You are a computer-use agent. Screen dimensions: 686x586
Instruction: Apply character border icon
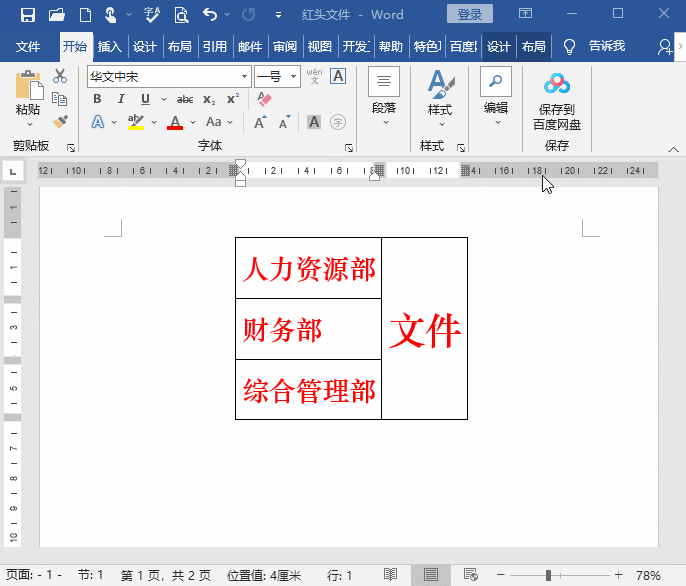[x=338, y=76]
